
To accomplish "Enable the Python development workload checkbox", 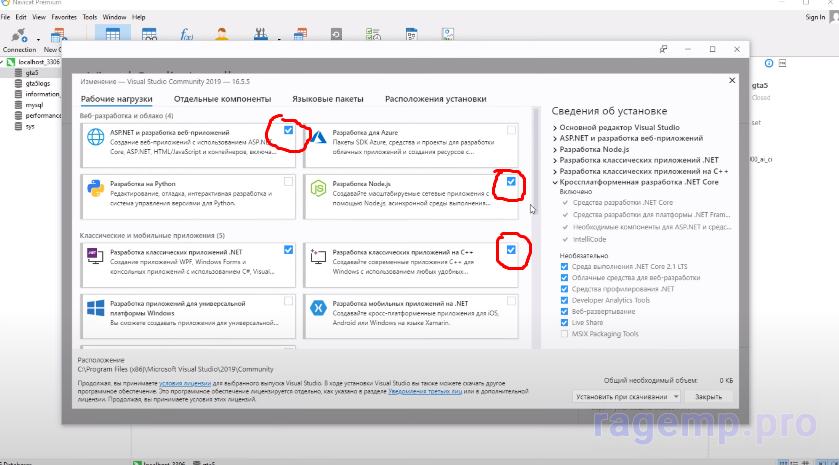I will click(288, 181).
